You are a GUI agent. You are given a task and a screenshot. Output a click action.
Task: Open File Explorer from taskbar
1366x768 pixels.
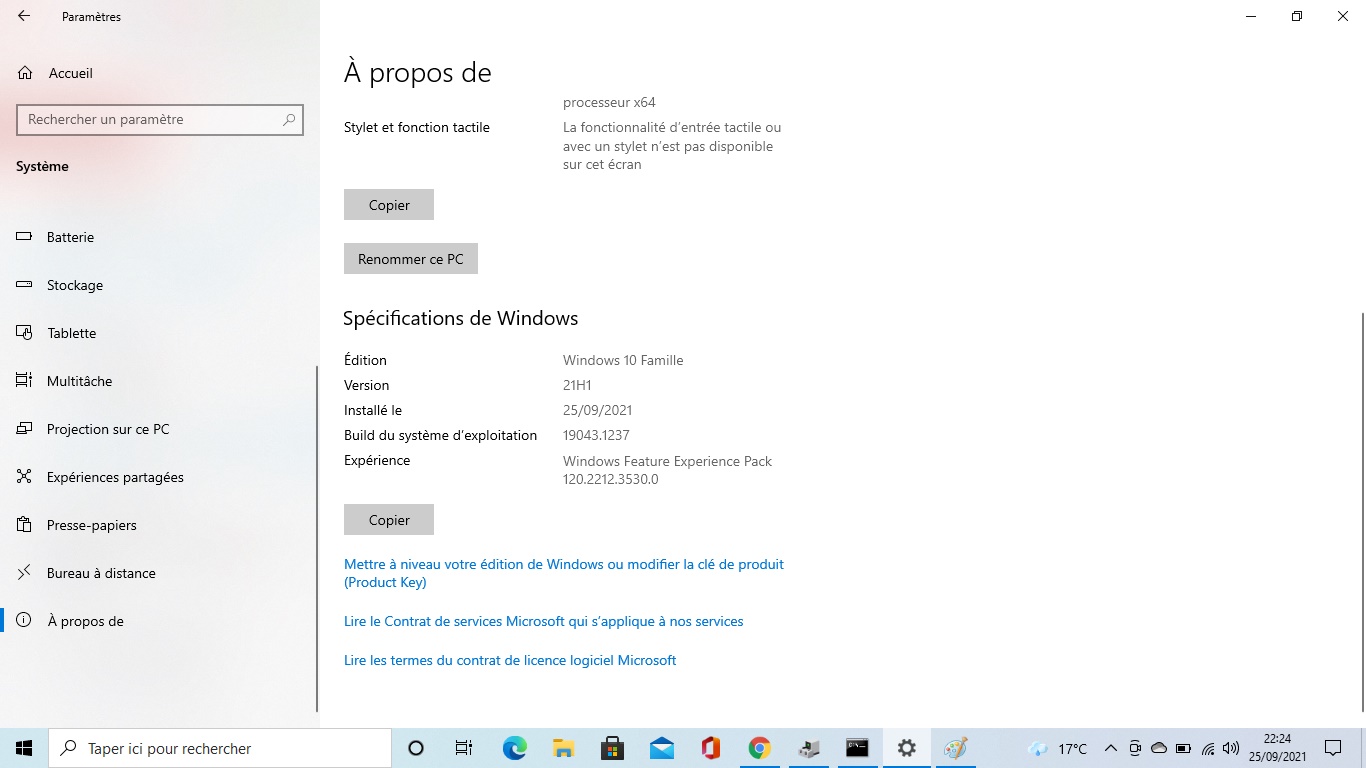(x=563, y=748)
